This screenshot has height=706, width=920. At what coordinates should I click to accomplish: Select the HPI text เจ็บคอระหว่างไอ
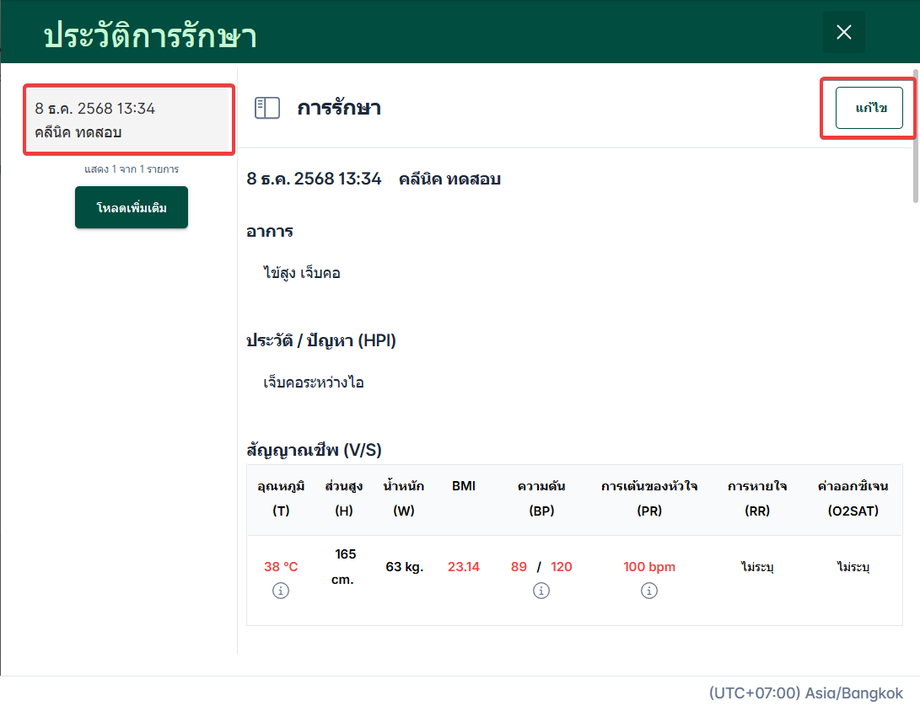point(313,383)
